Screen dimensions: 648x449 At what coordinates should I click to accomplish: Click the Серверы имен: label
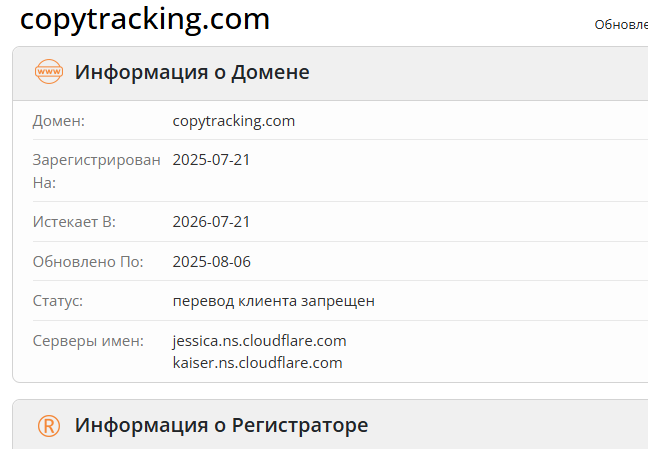click(89, 341)
